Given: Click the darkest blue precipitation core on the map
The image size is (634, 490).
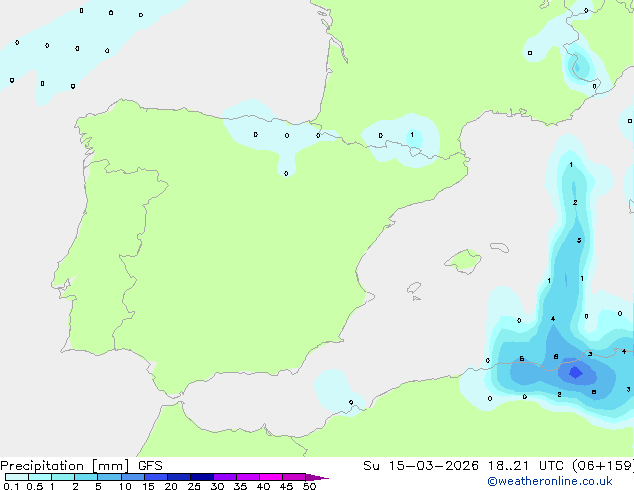Looking at the screenshot, I should (575, 372).
